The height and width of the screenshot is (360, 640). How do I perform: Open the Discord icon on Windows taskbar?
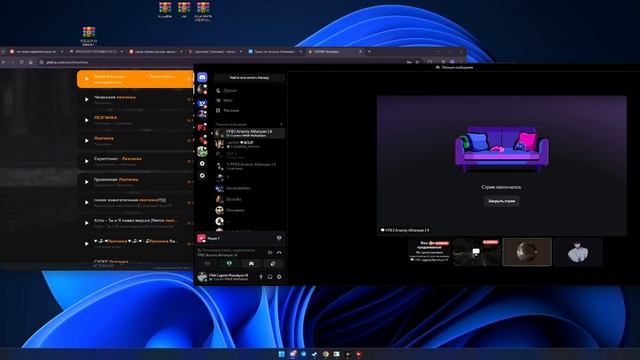pyautogui.click(x=292, y=354)
